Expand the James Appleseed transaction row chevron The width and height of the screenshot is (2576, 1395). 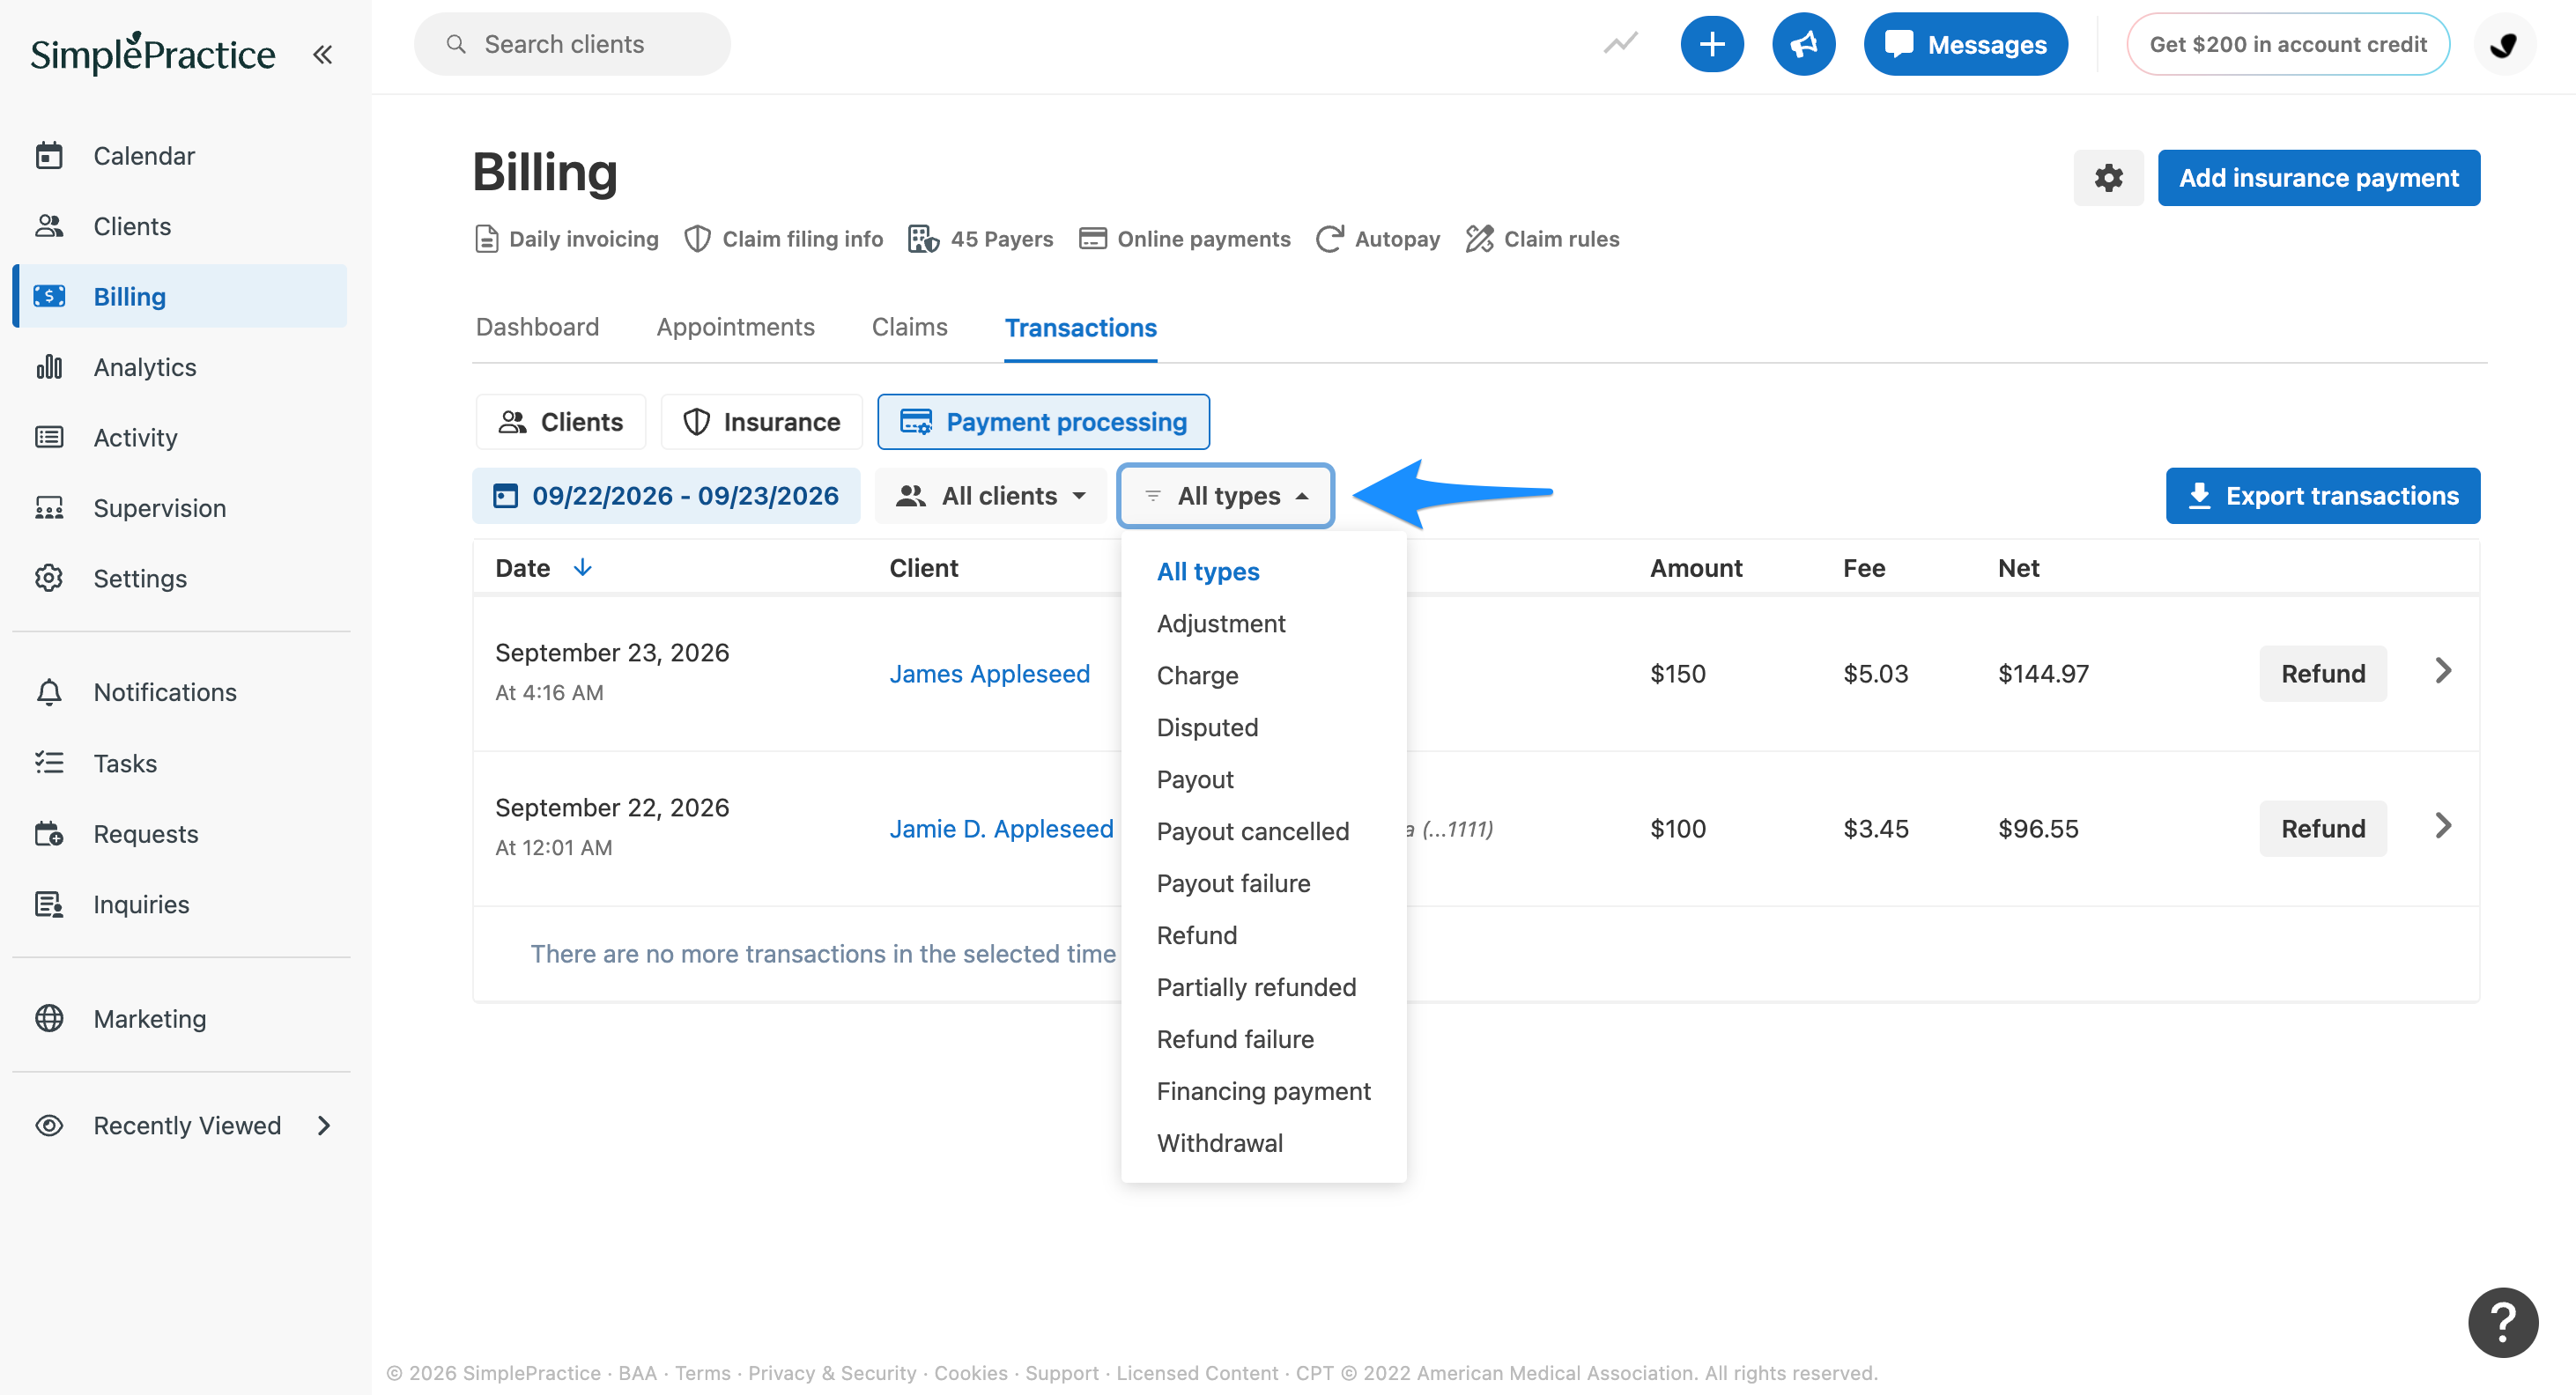pyautogui.click(x=2442, y=671)
